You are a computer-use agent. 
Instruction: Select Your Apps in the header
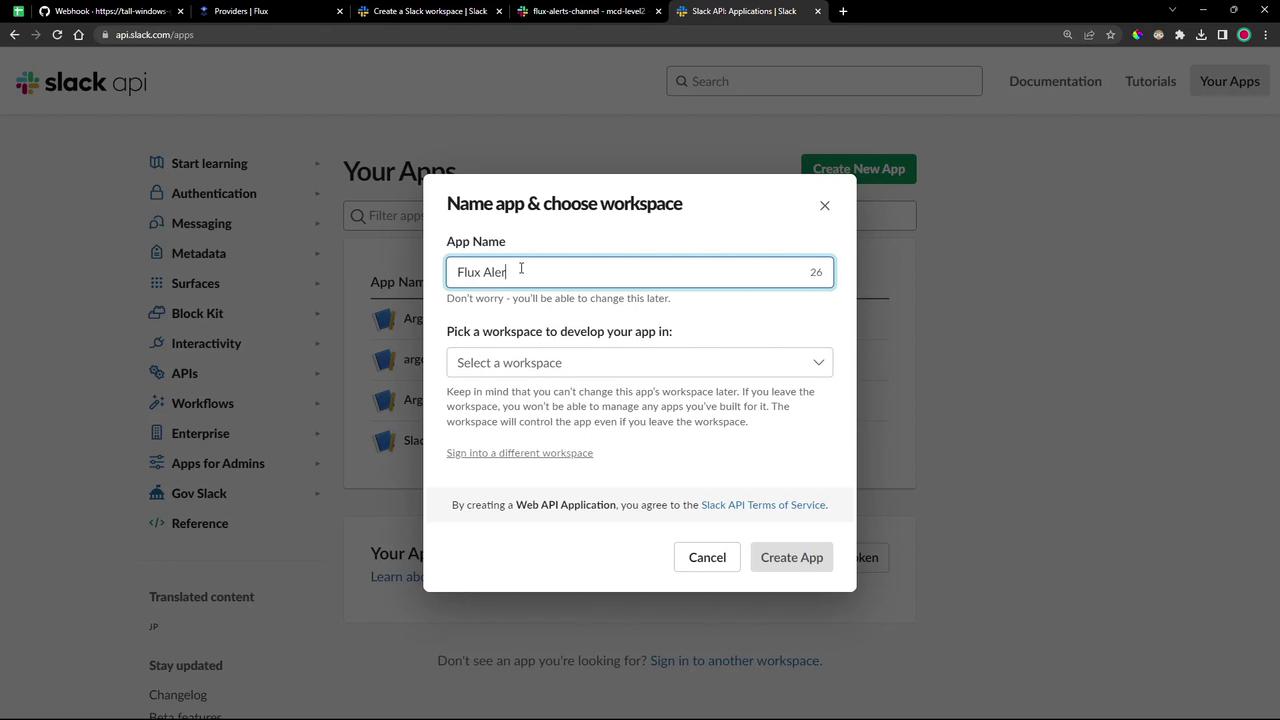tap(1230, 81)
